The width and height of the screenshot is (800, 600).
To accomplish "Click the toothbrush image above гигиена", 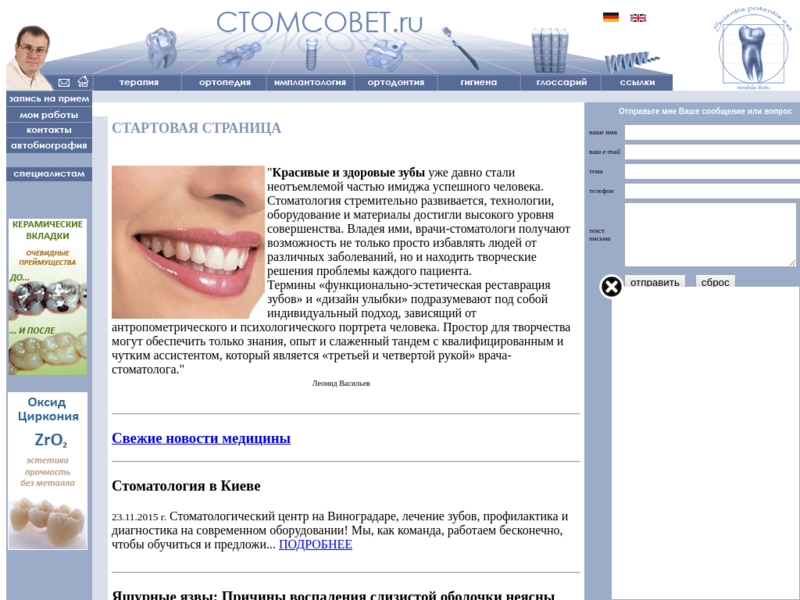I will (461, 48).
